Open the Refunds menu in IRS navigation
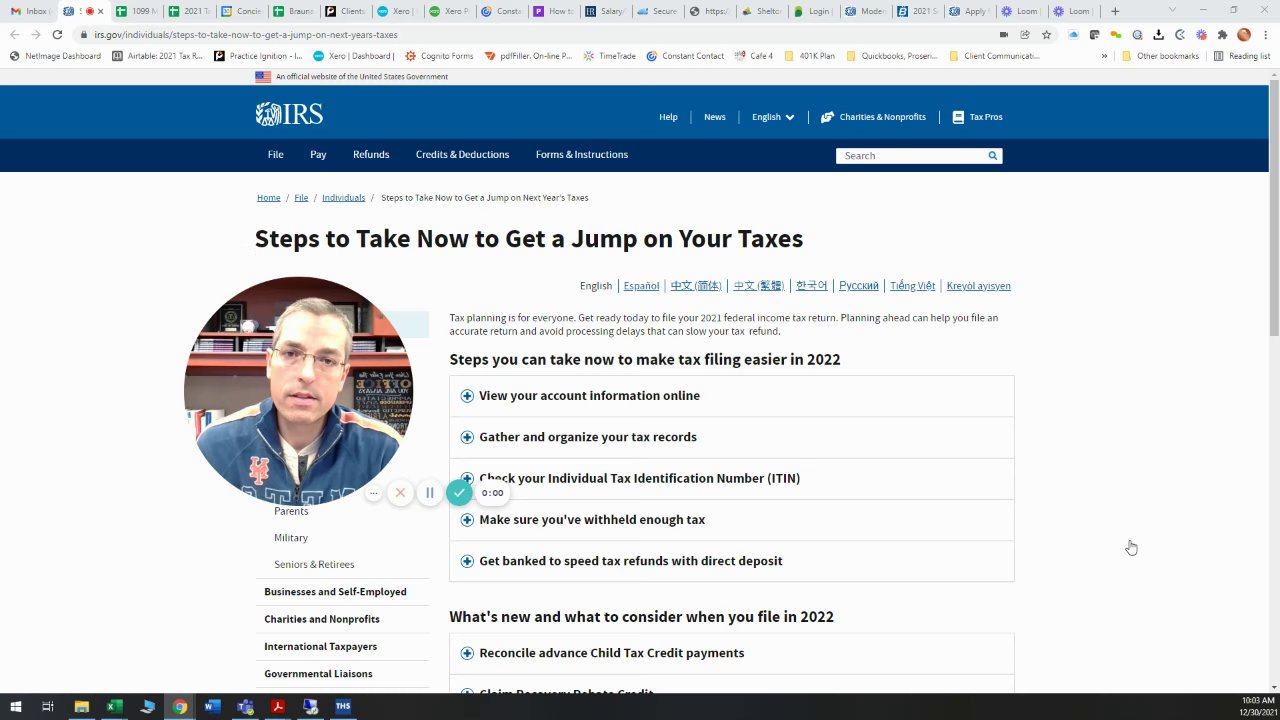 coord(371,155)
